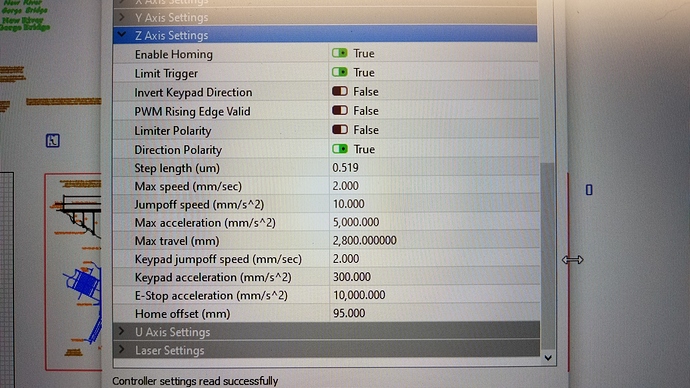Click the settings list scrollbar thumb
The width and height of the screenshot is (690, 388).
tap(547, 256)
